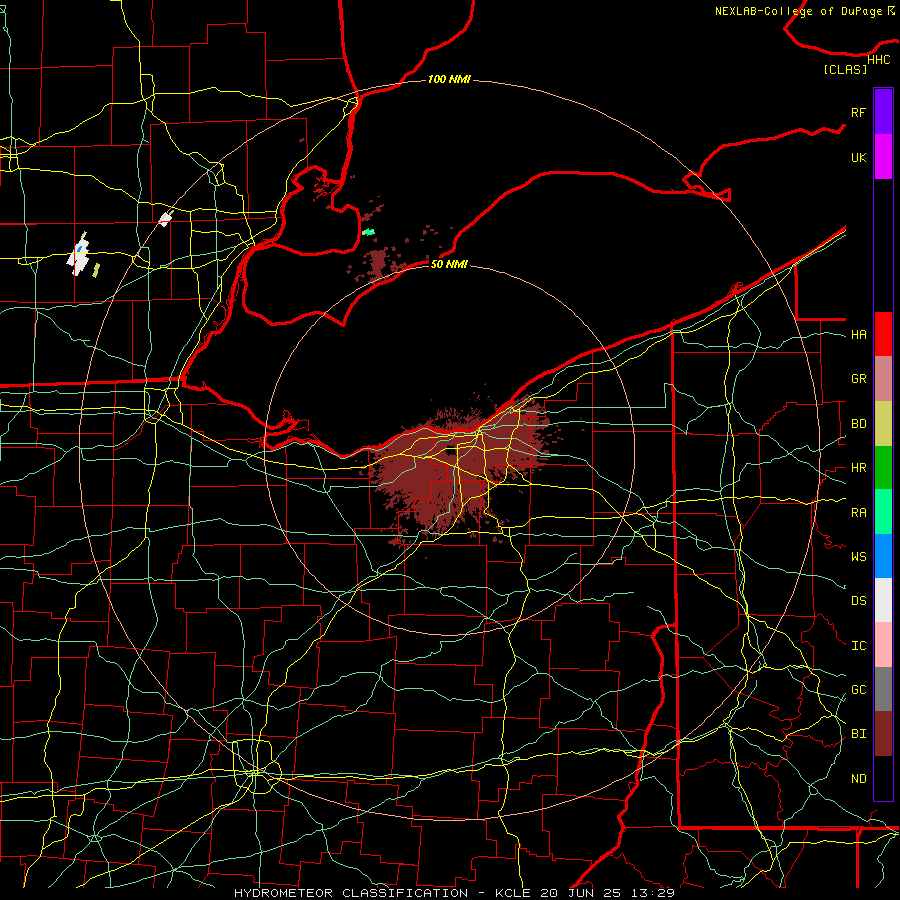Screen dimensions: 900x900
Task: Click the "50 NMI" range ring label
Action: point(449,264)
